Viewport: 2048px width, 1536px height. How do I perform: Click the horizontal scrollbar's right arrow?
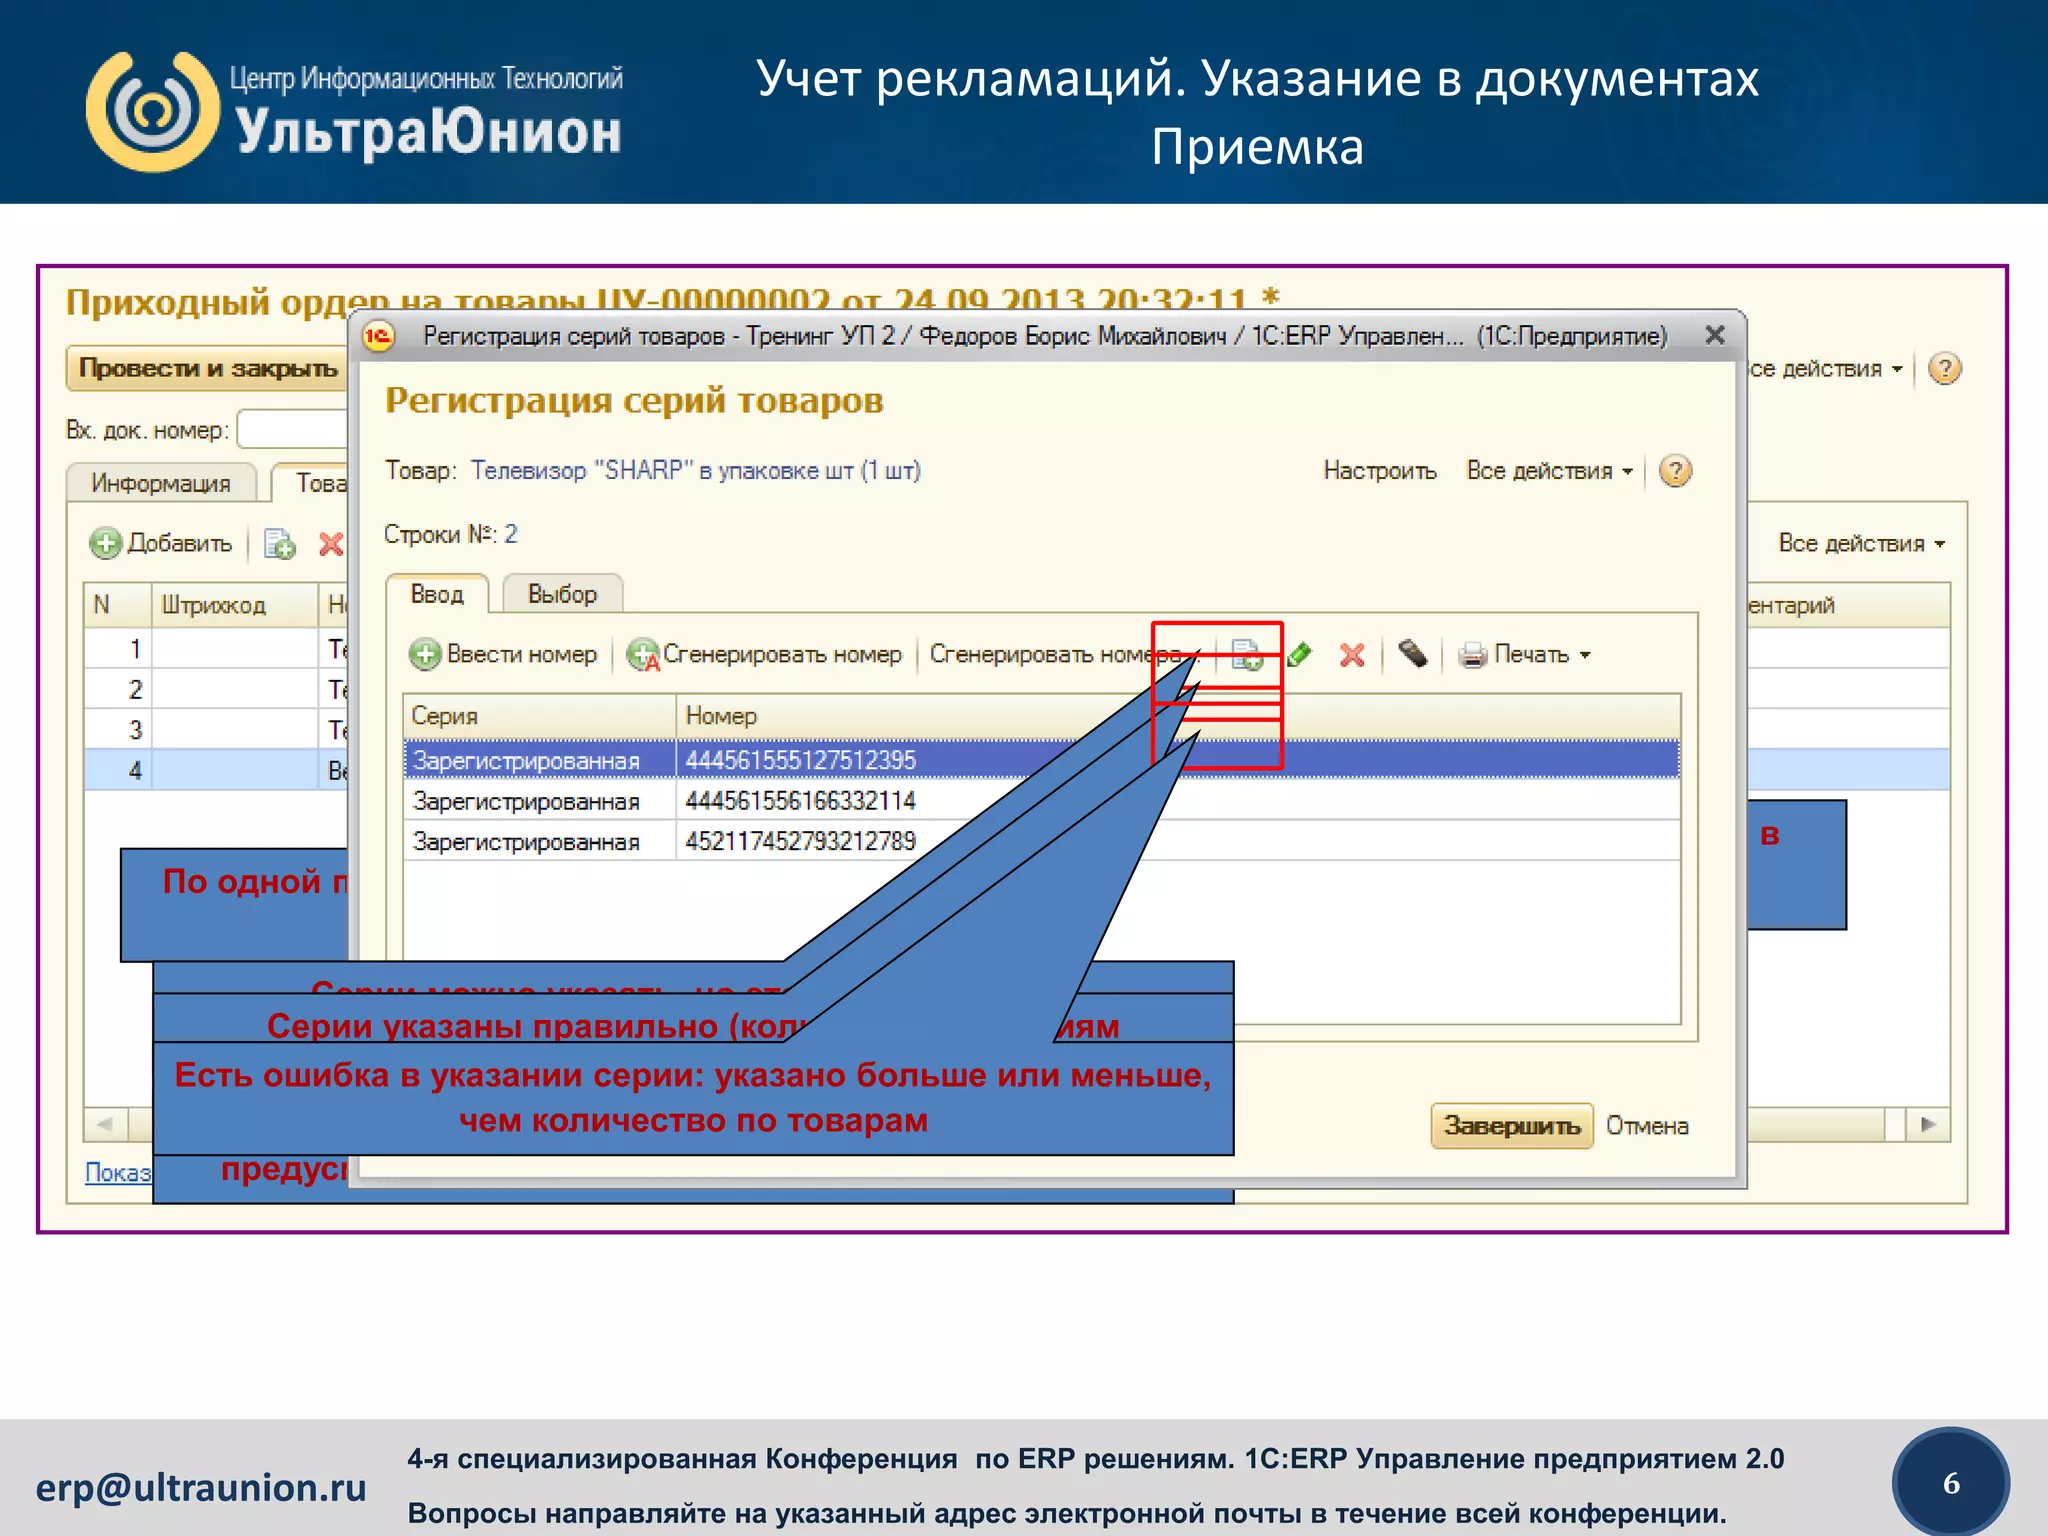1929,1125
